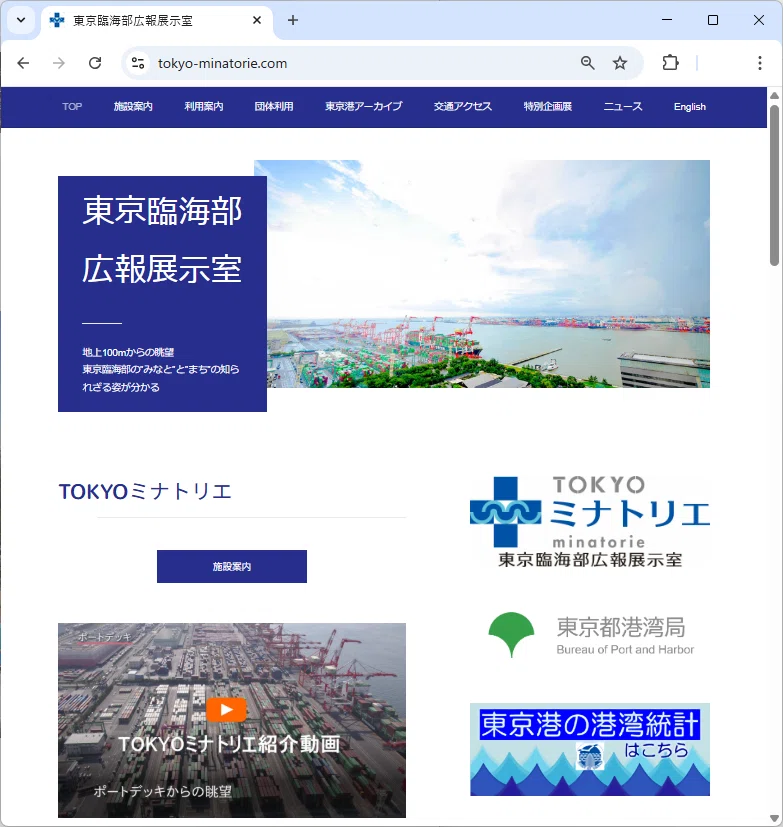Maximize the browser window
783x827 pixels.
click(x=713, y=20)
